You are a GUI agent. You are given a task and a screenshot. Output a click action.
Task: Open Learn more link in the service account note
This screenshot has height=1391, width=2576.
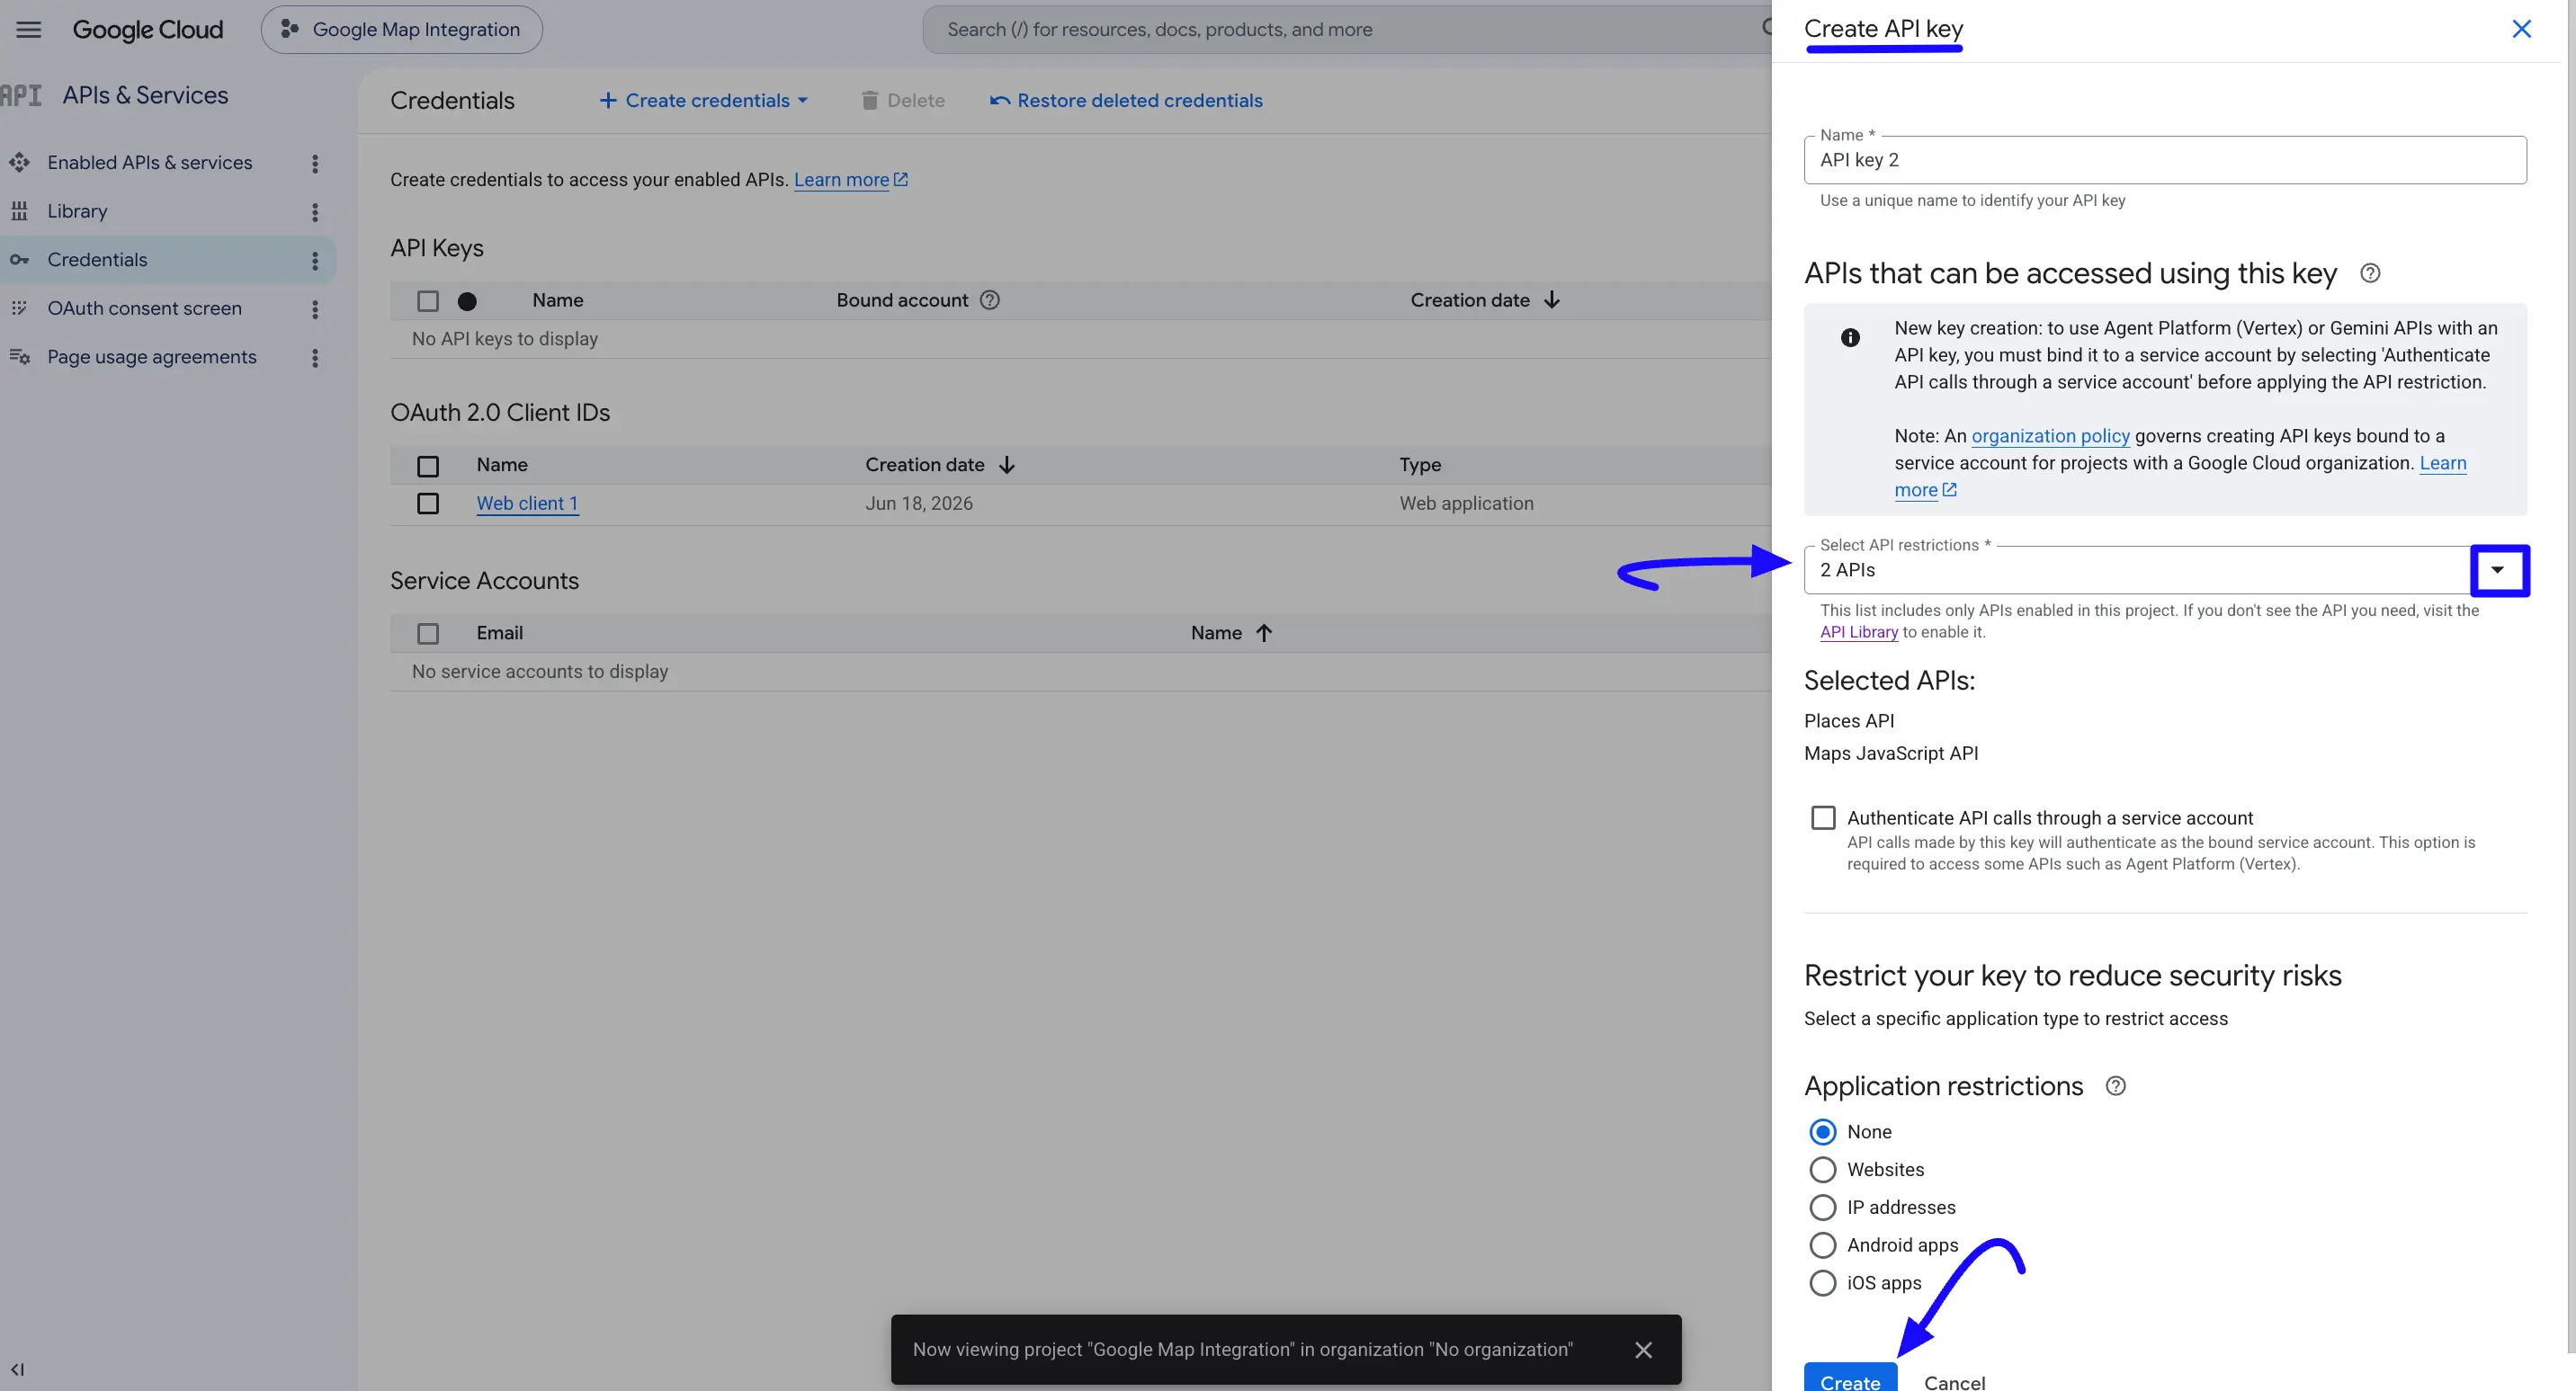(2442, 463)
